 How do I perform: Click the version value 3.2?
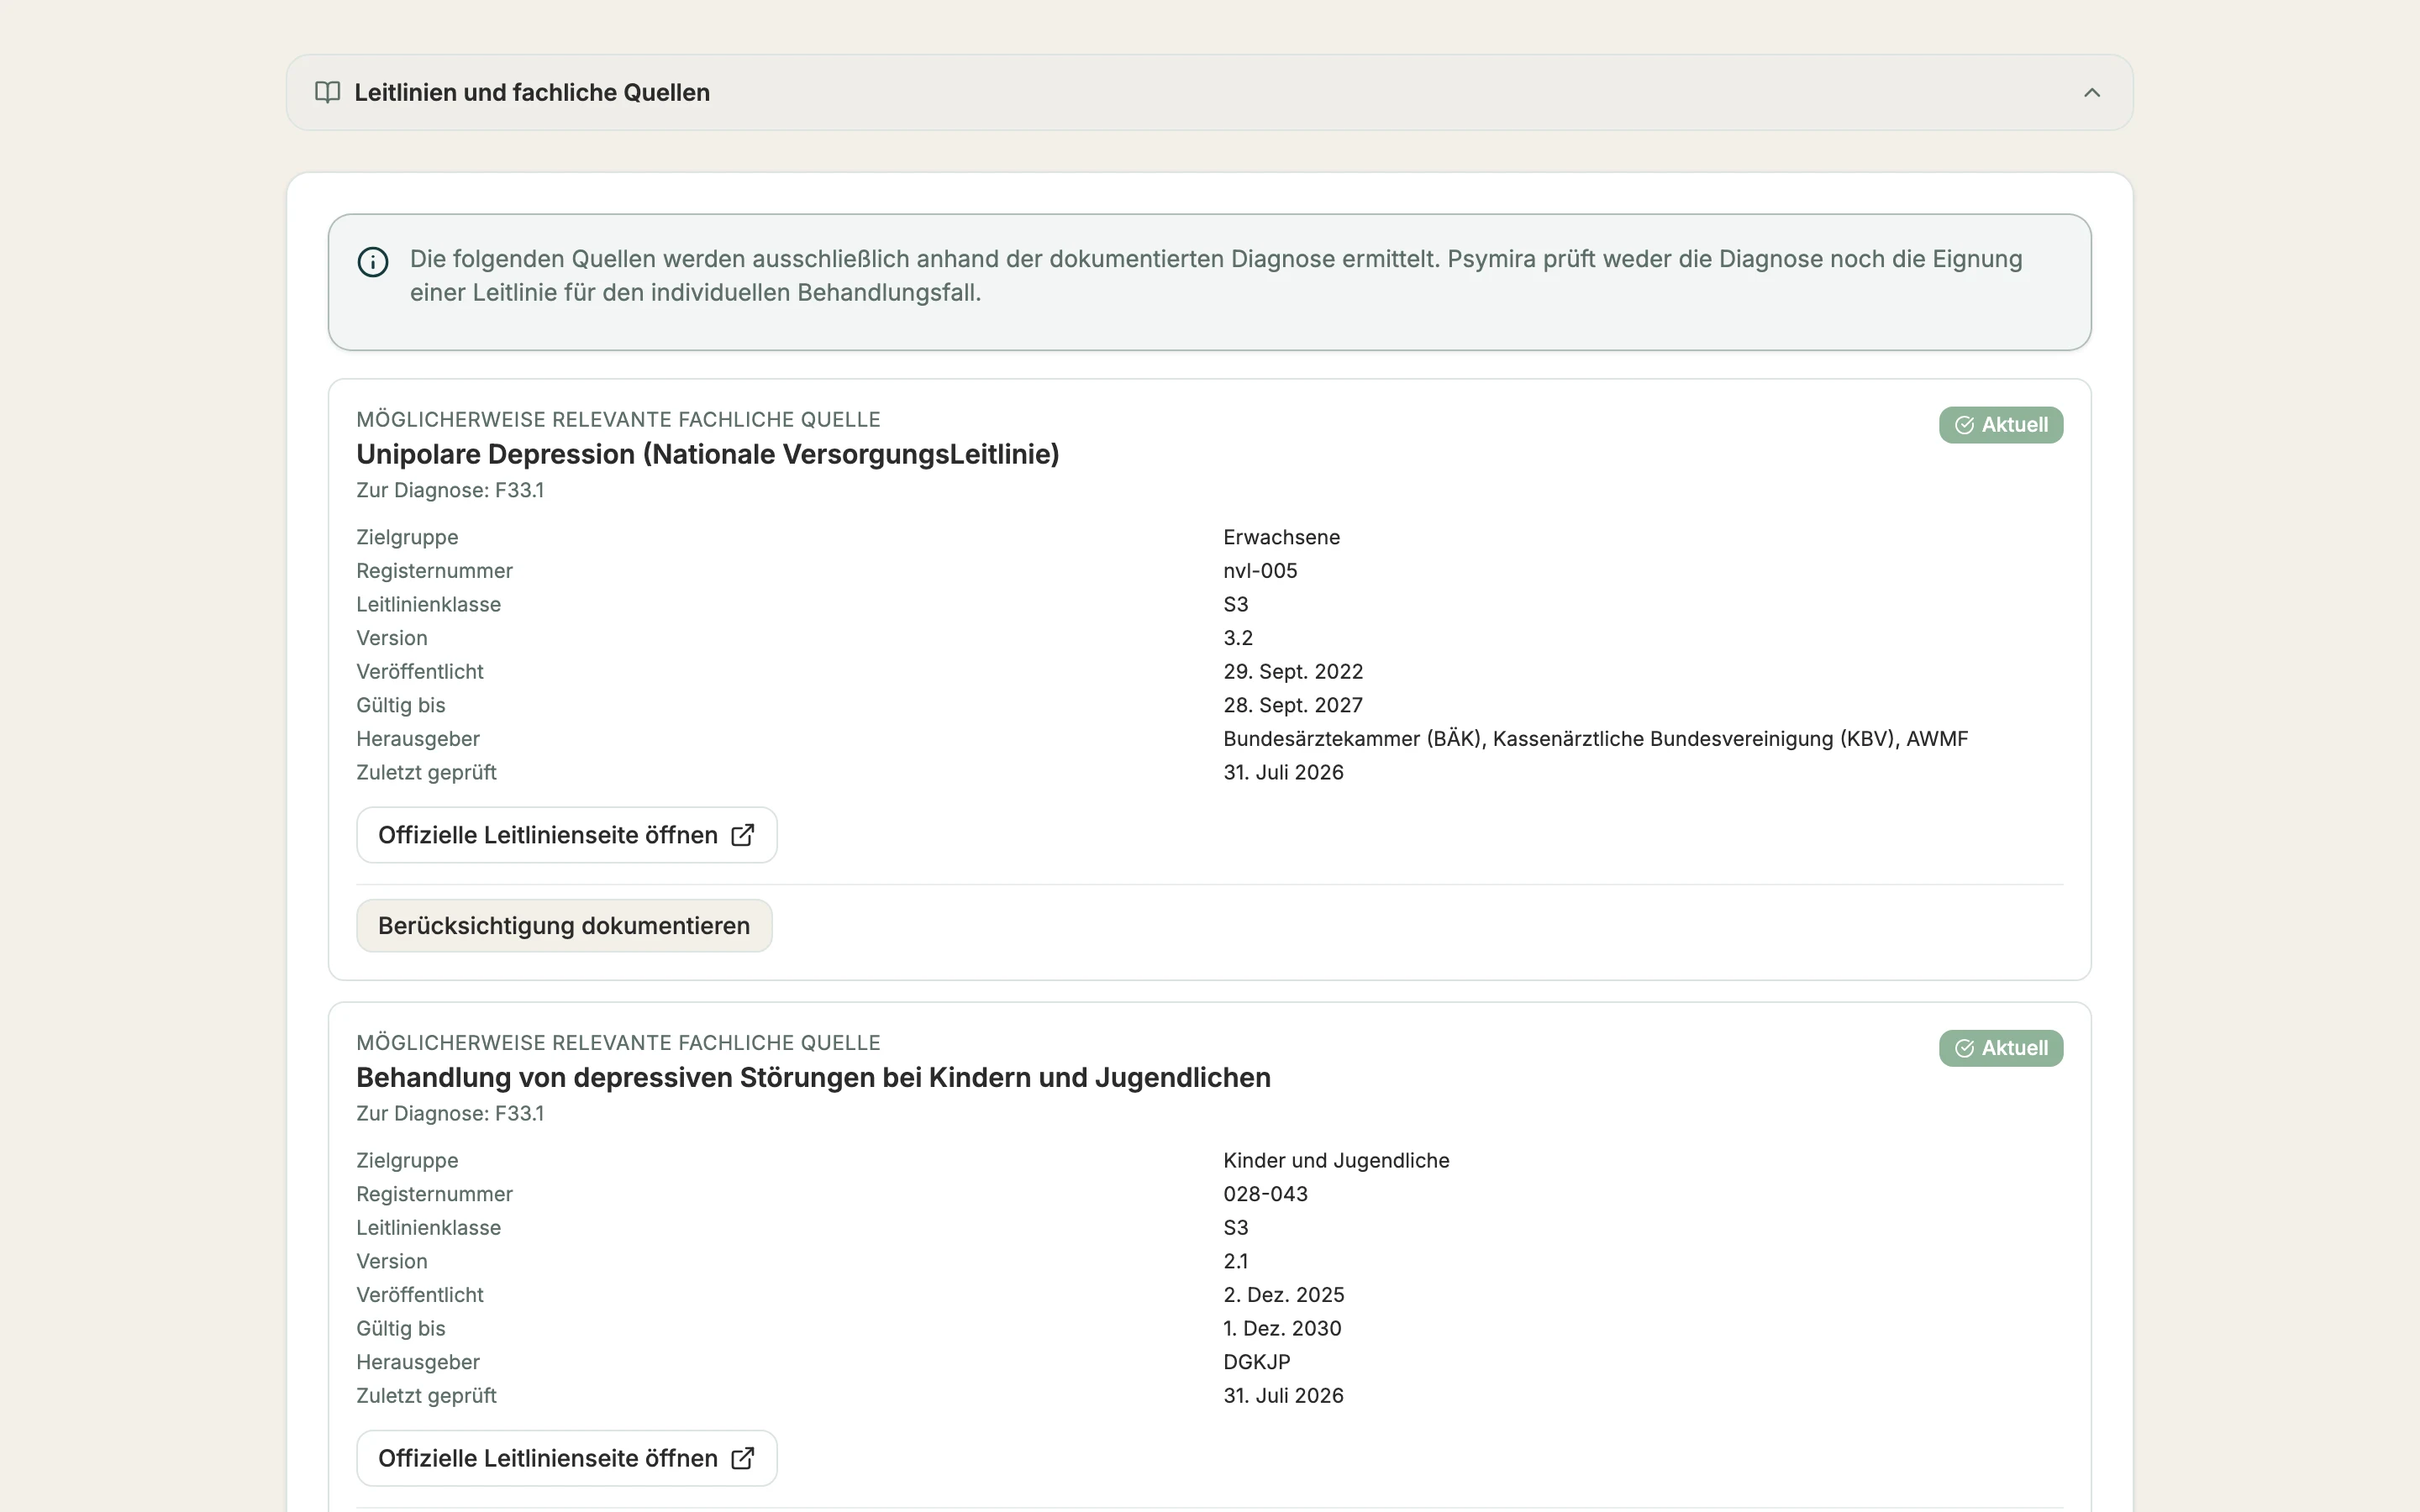[x=1238, y=638]
